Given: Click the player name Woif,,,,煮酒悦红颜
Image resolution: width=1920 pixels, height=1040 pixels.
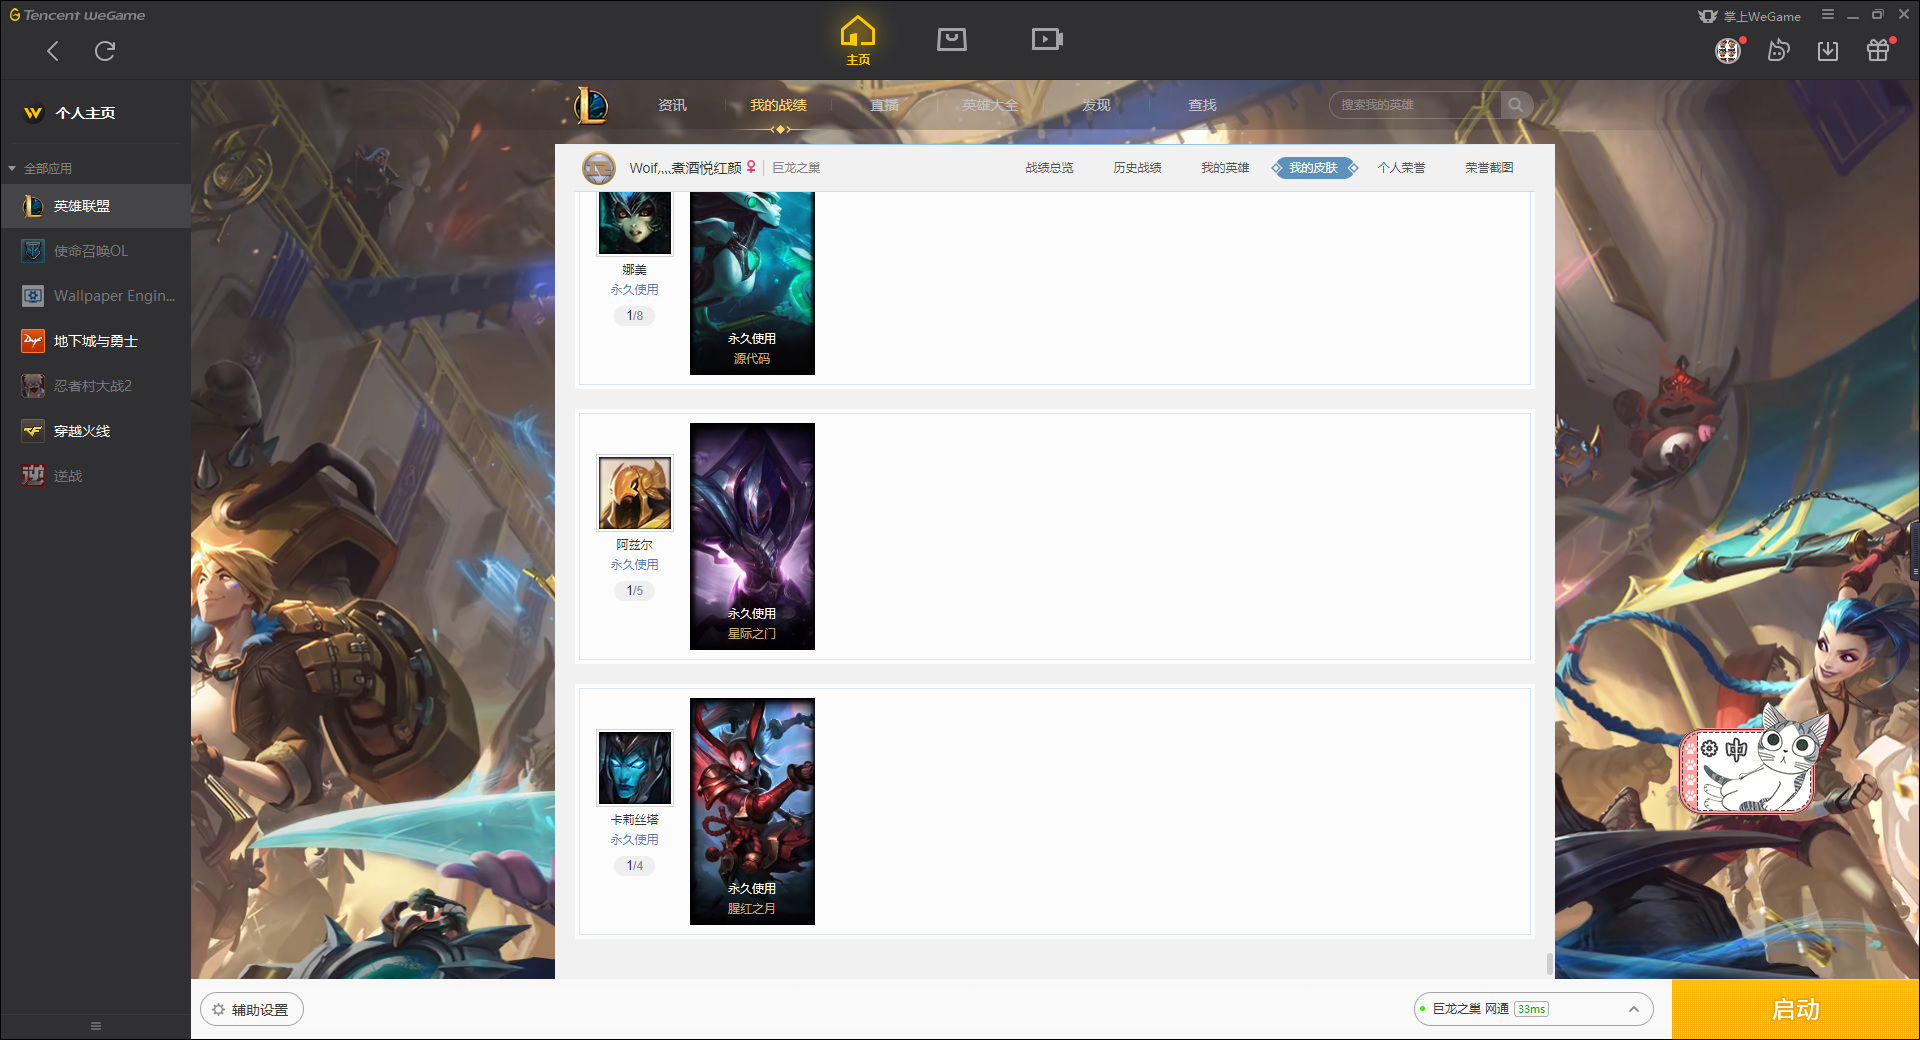Looking at the screenshot, I should (685, 168).
